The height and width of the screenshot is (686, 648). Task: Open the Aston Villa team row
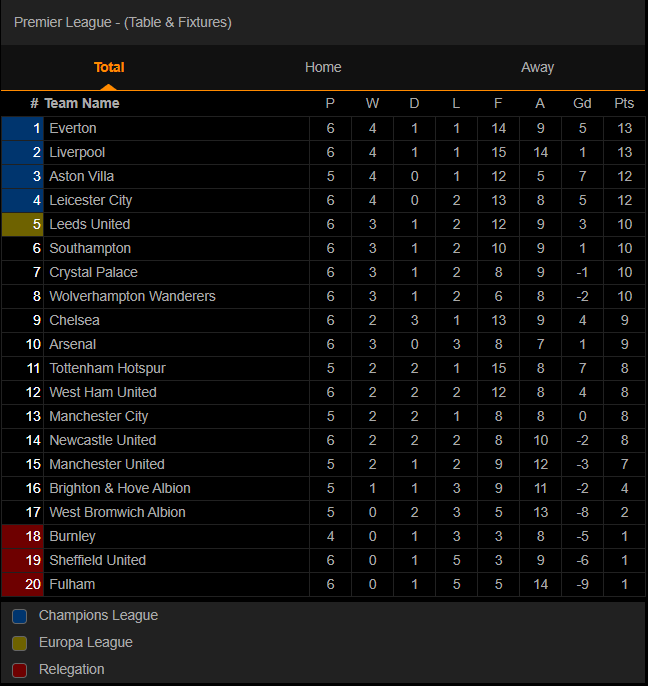tap(323, 176)
